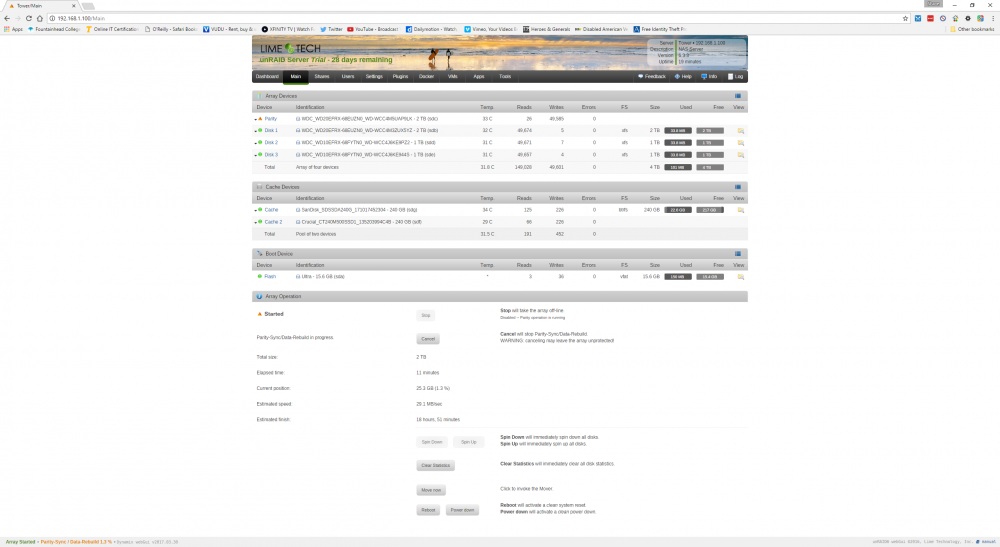Toggle the Array Devices view icon

738,96
